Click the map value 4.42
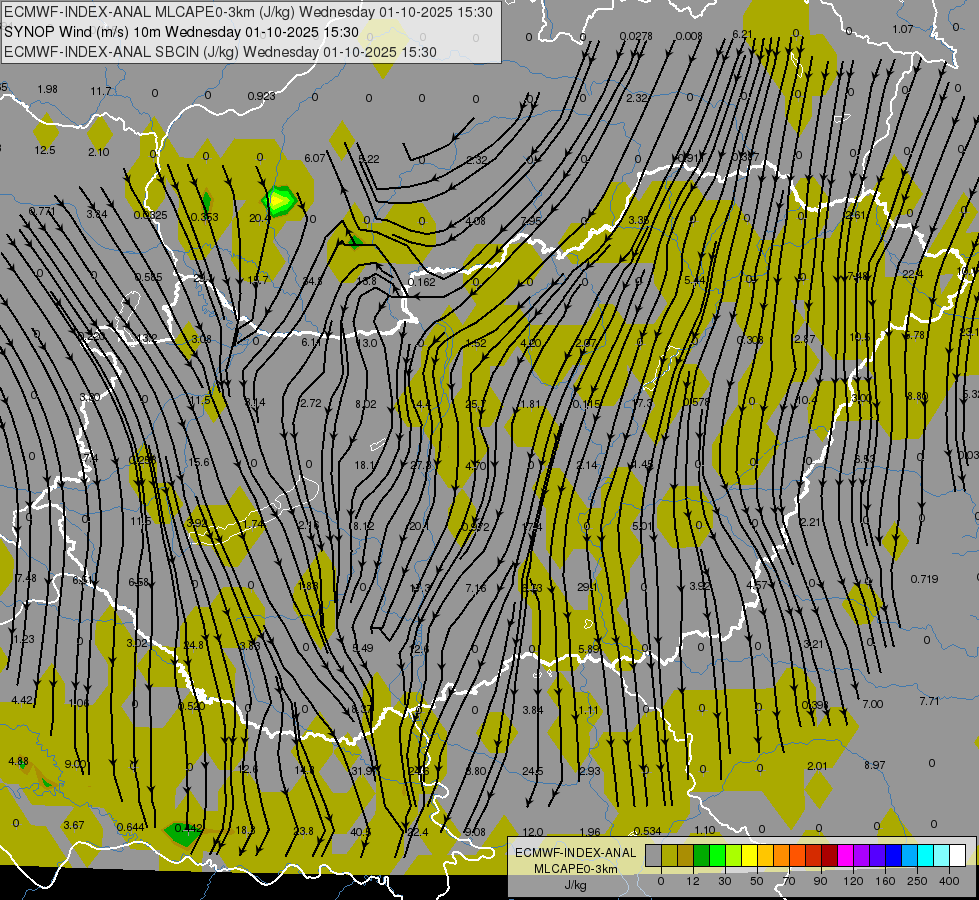 point(22,700)
